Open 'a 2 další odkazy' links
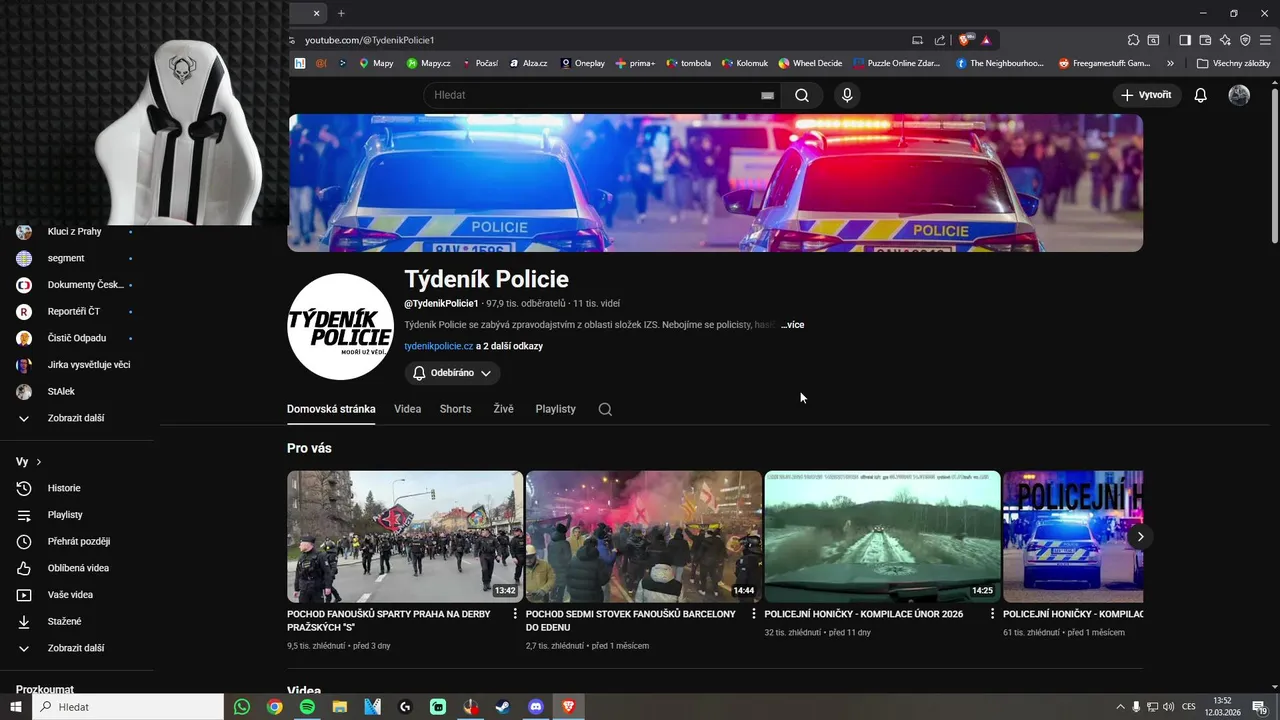 (x=509, y=346)
